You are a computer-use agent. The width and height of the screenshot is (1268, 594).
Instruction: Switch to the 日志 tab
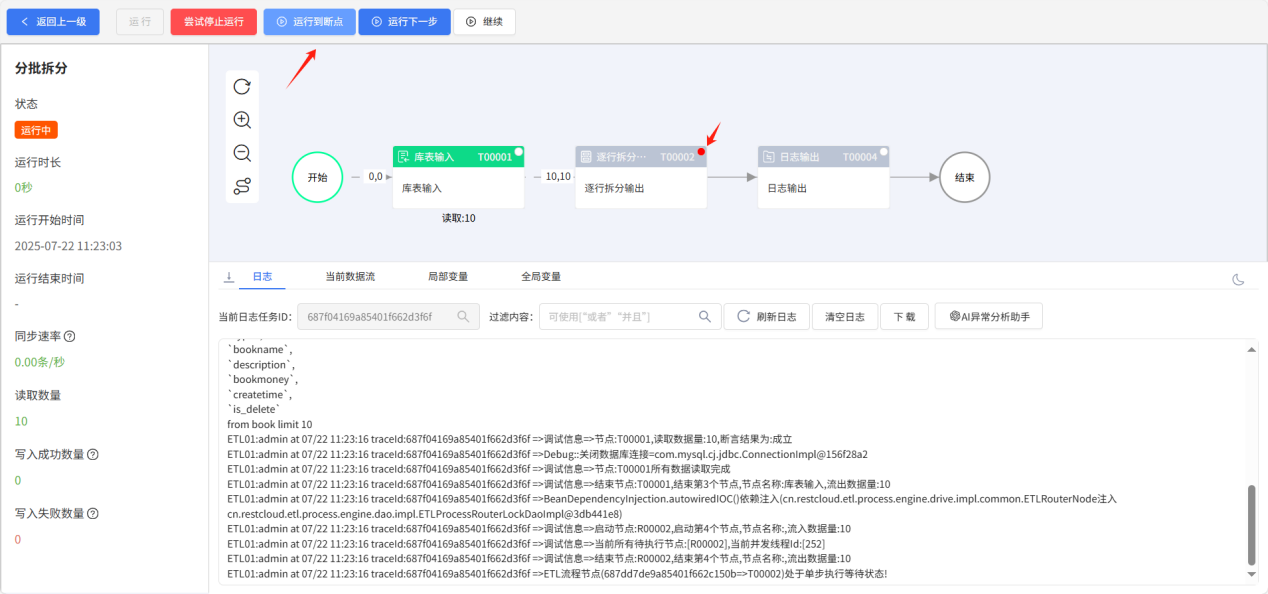tap(262, 277)
